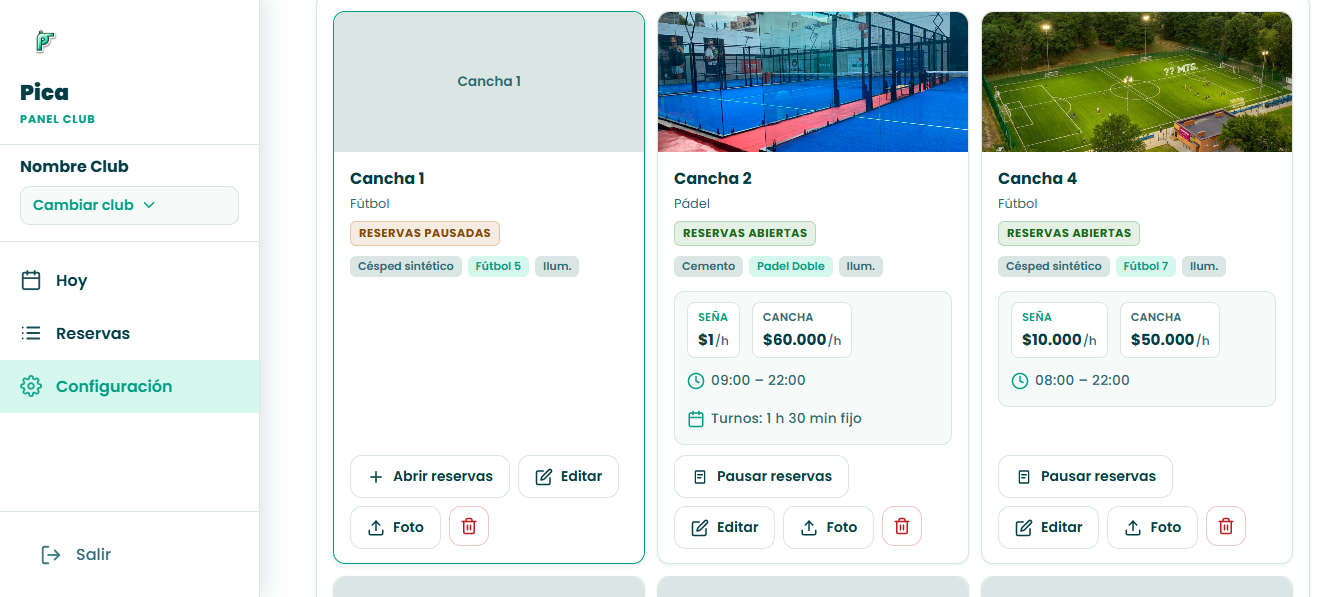The image size is (1340, 597).
Task: Click Foto on the Cancha 2 card
Action: click(x=828, y=528)
